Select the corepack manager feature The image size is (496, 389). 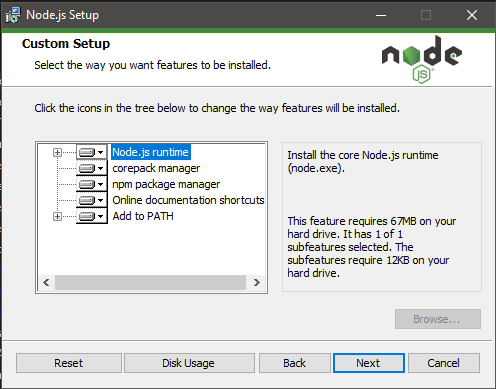[156, 168]
